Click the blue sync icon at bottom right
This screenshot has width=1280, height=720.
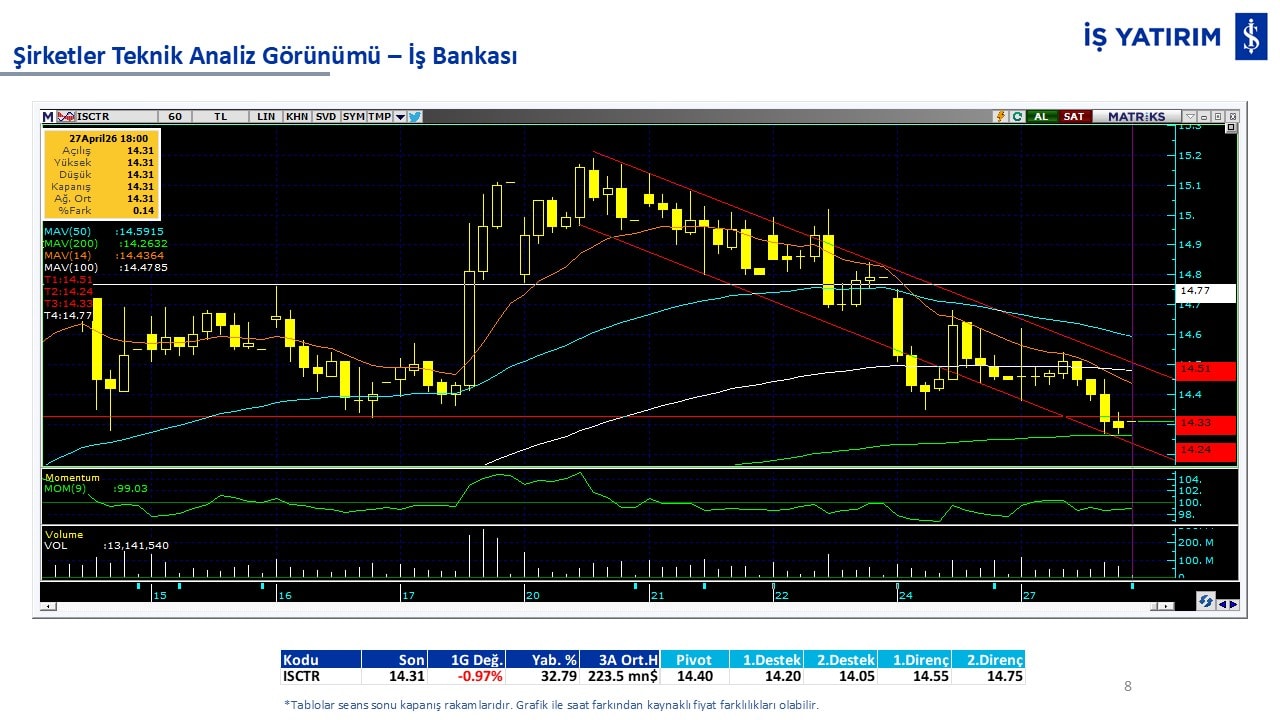[1206, 601]
